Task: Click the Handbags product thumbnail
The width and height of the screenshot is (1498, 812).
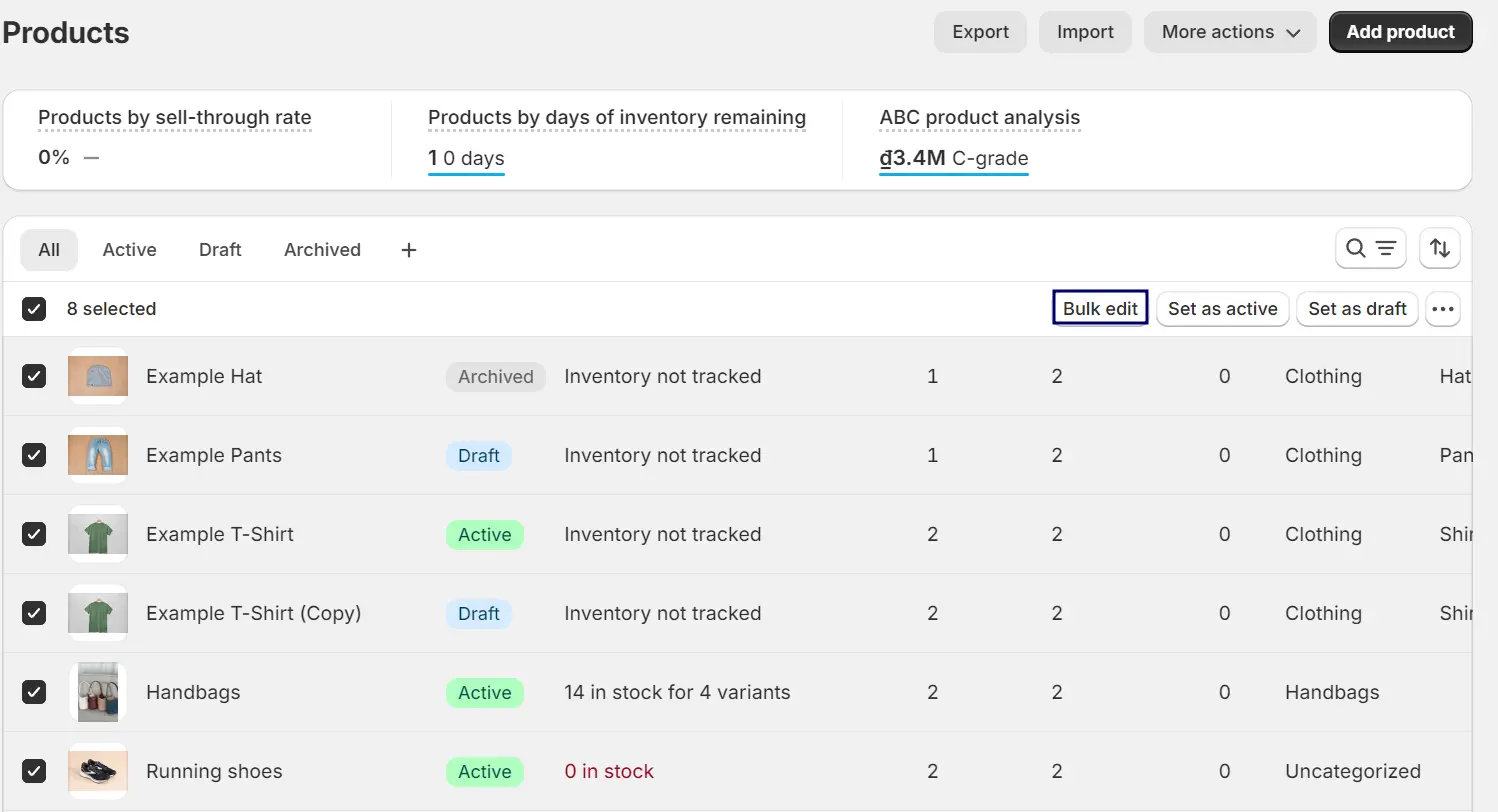Action: point(98,692)
